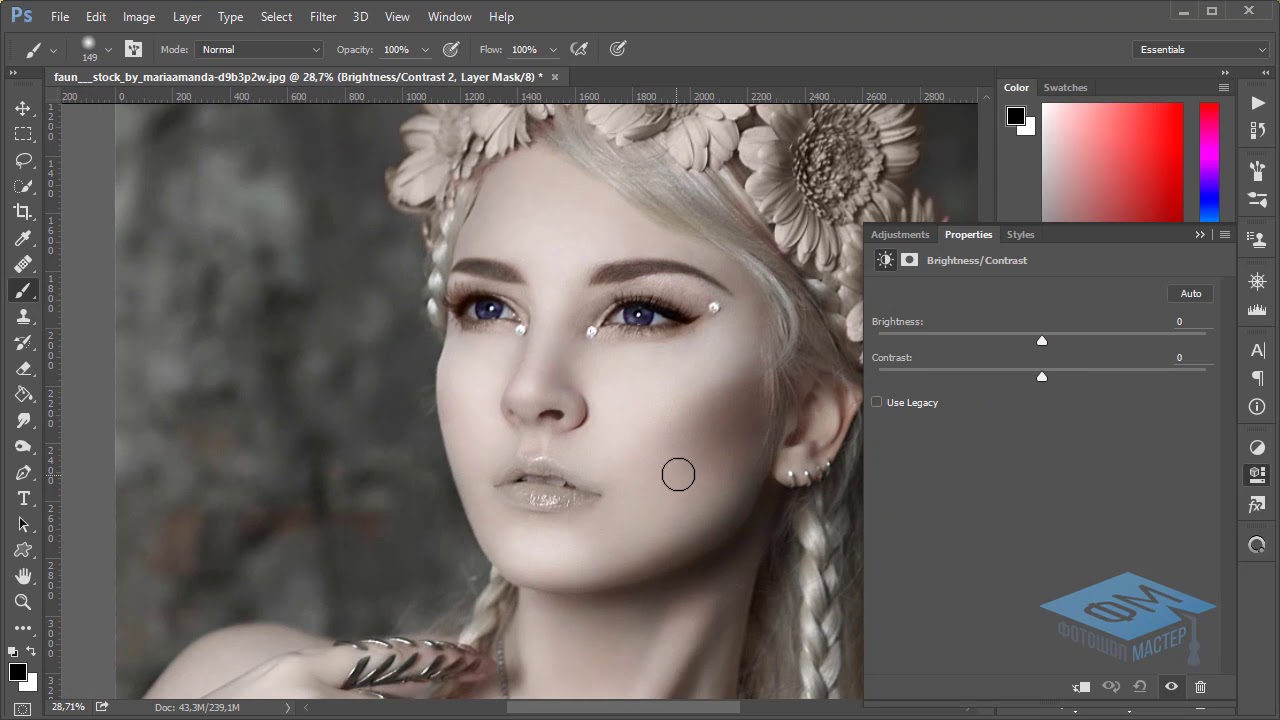This screenshot has width=1280, height=720.
Task: Select the Horizontal Type tool
Action: coord(23,498)
